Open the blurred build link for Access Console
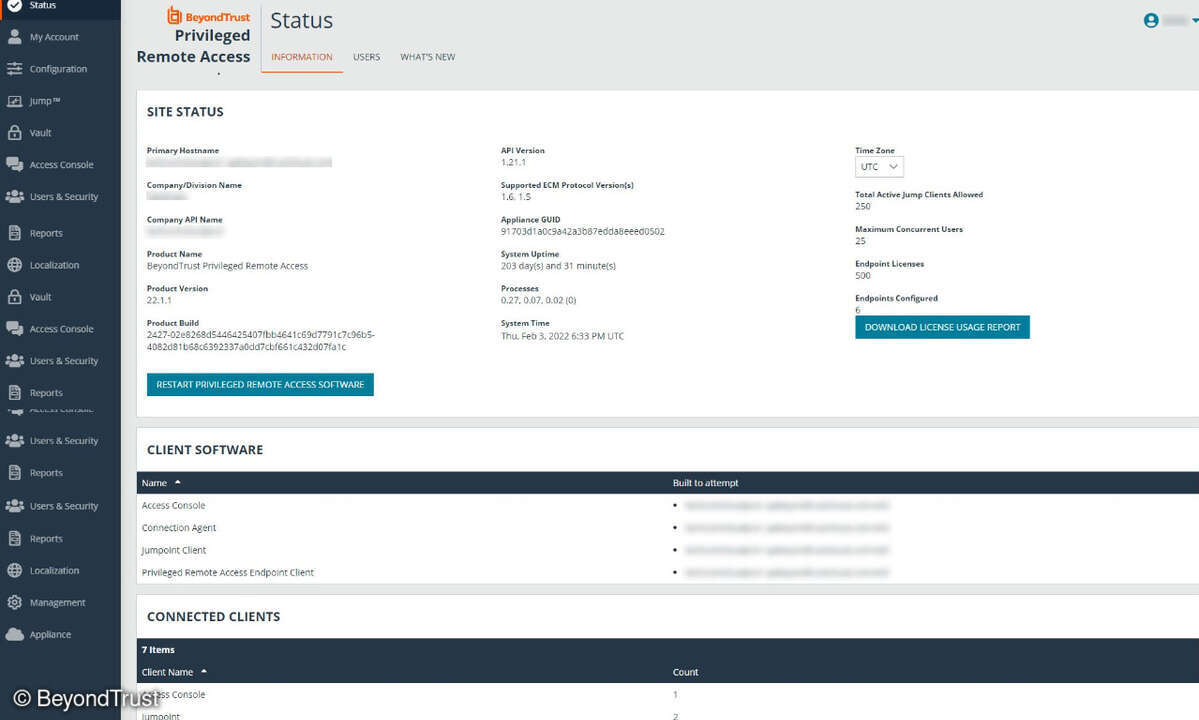 point(787,505)
